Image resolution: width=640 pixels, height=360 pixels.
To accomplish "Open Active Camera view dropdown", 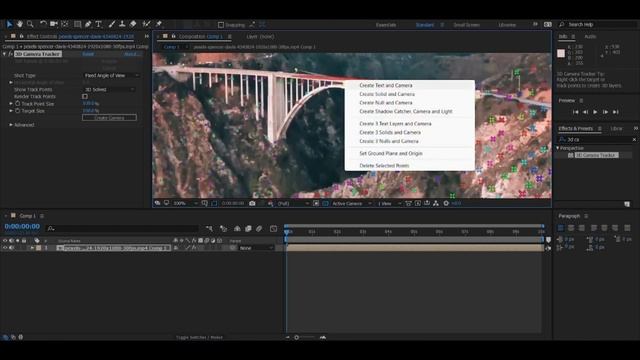I will click(351, 203).
